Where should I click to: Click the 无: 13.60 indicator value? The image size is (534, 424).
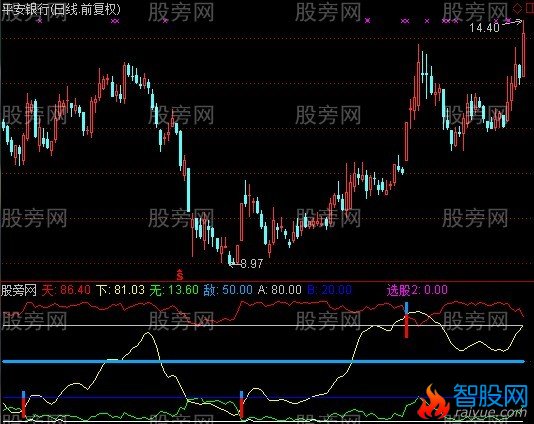pyautogui.click(x=174, y=290)
